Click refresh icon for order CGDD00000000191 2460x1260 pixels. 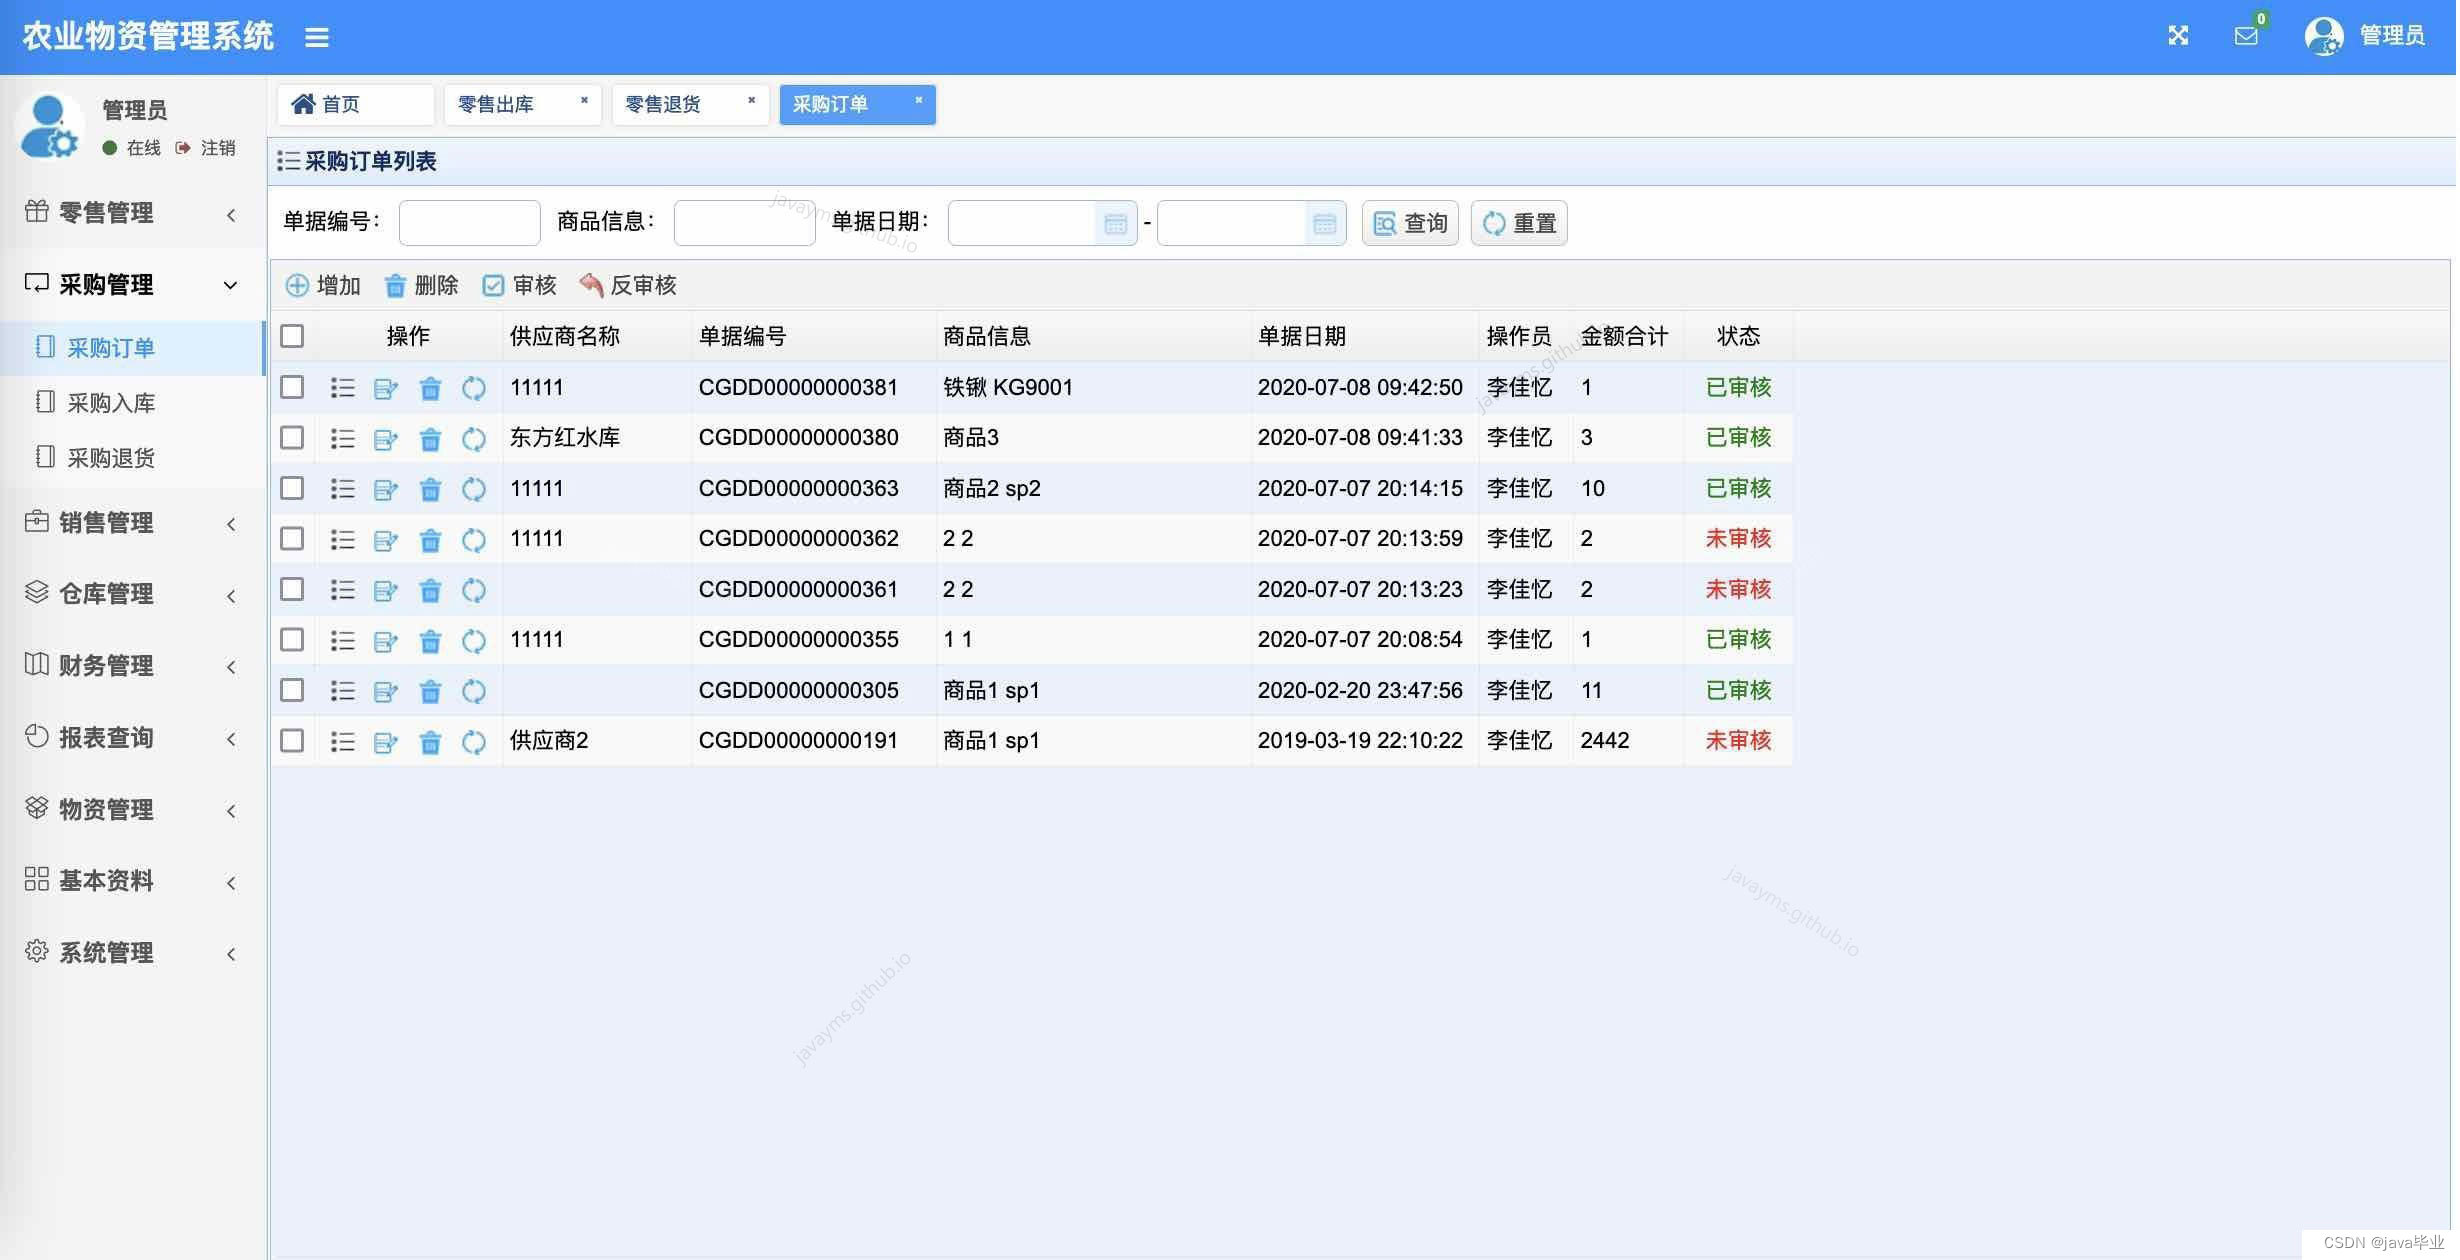coord(474,741)
